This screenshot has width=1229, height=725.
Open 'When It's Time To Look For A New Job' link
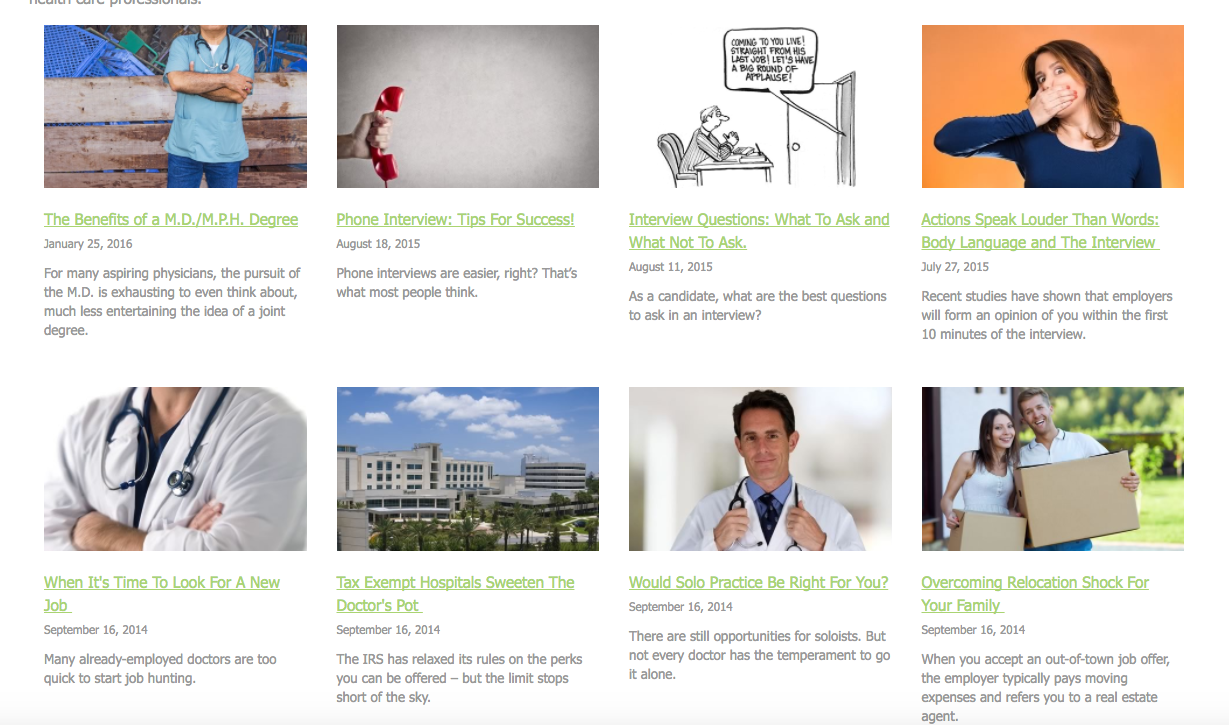pos(162,594)
